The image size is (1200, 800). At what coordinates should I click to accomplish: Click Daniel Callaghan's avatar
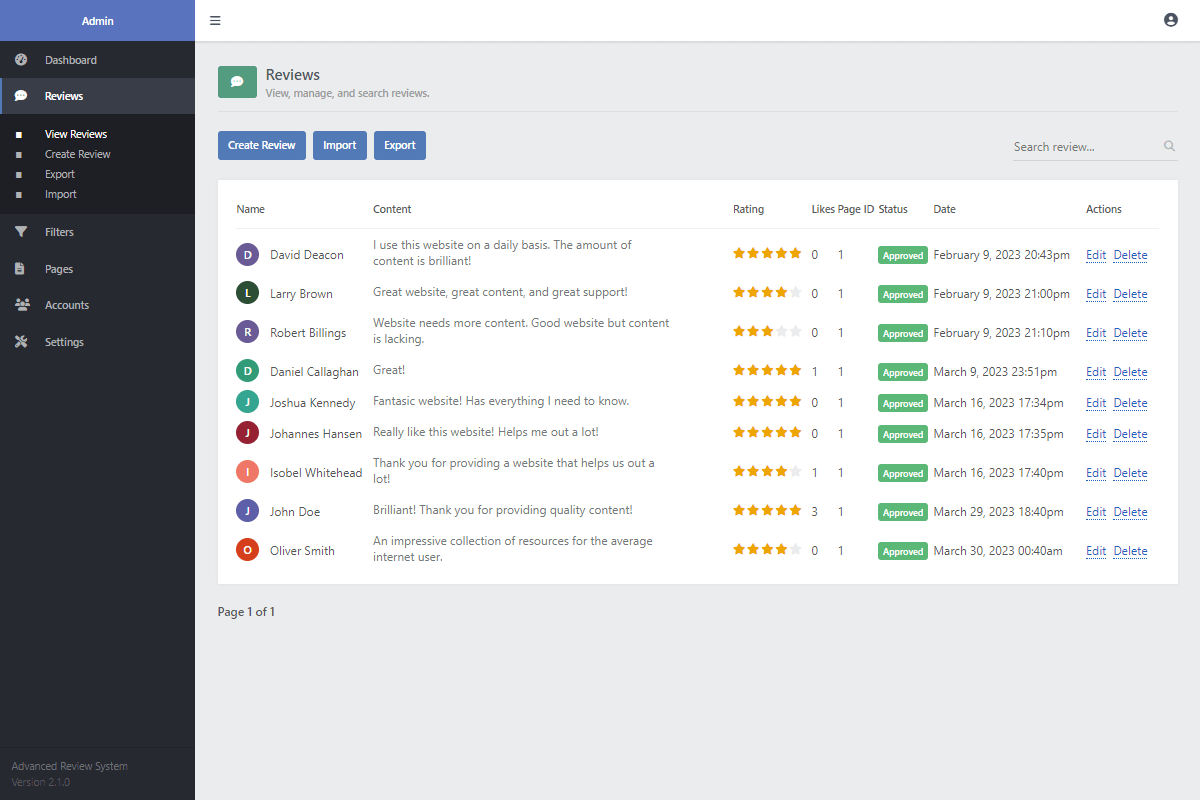(x=248, y=371)
